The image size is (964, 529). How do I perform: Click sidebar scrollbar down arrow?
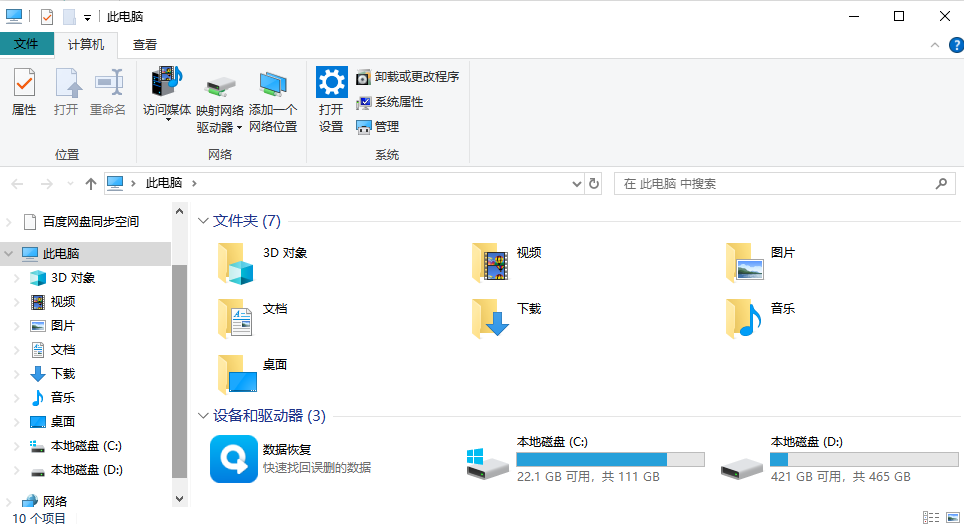tap(180, 499)
